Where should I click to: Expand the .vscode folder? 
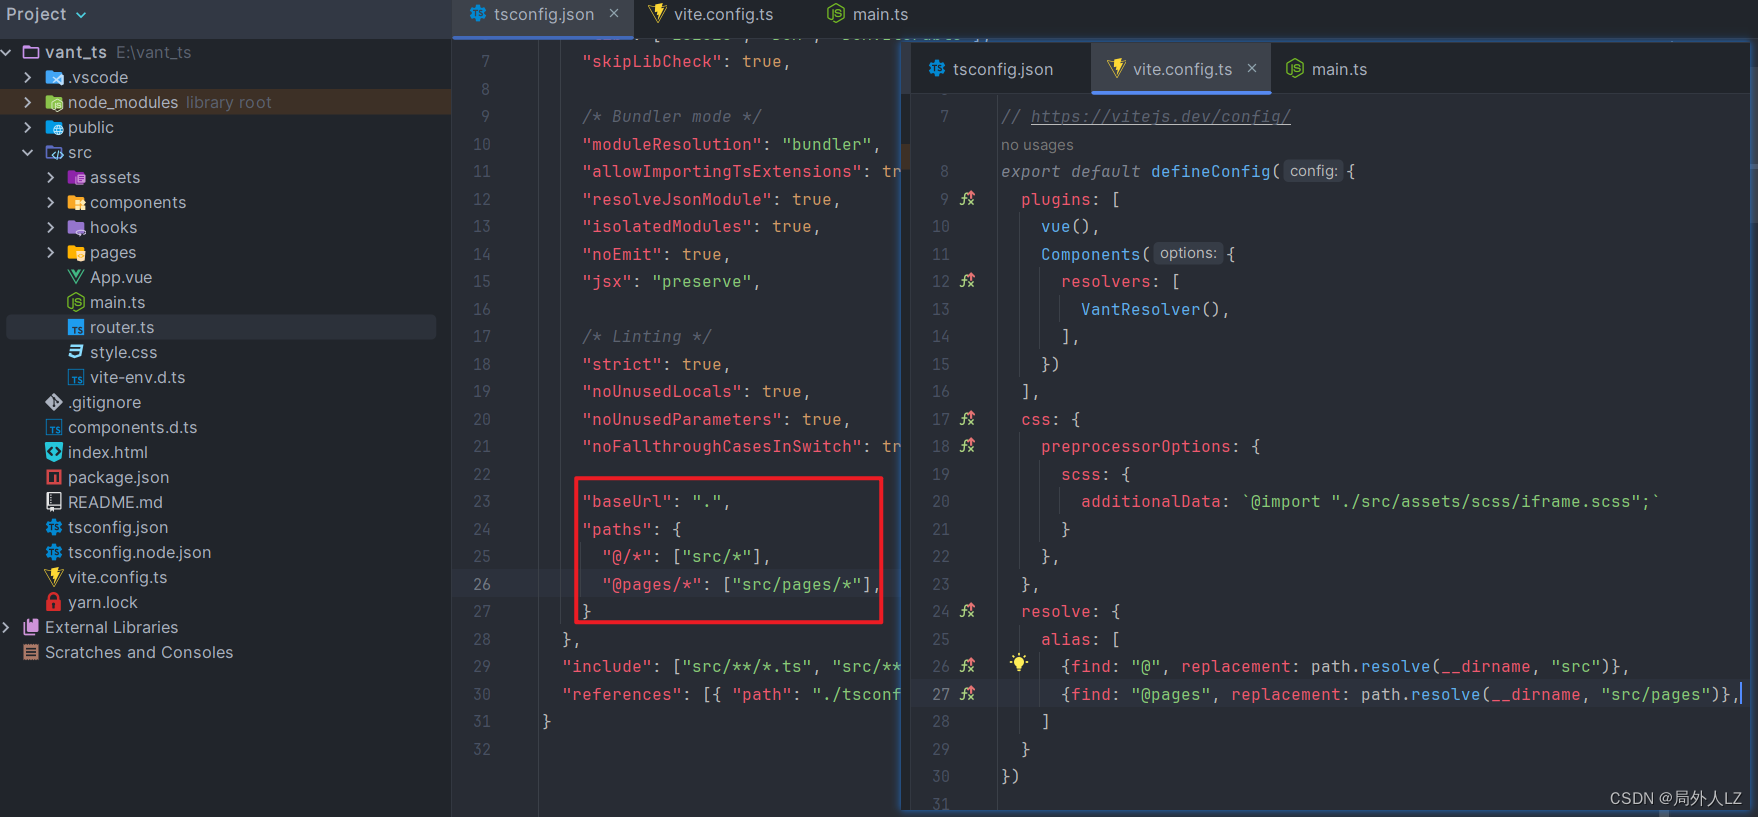(28, 77)
